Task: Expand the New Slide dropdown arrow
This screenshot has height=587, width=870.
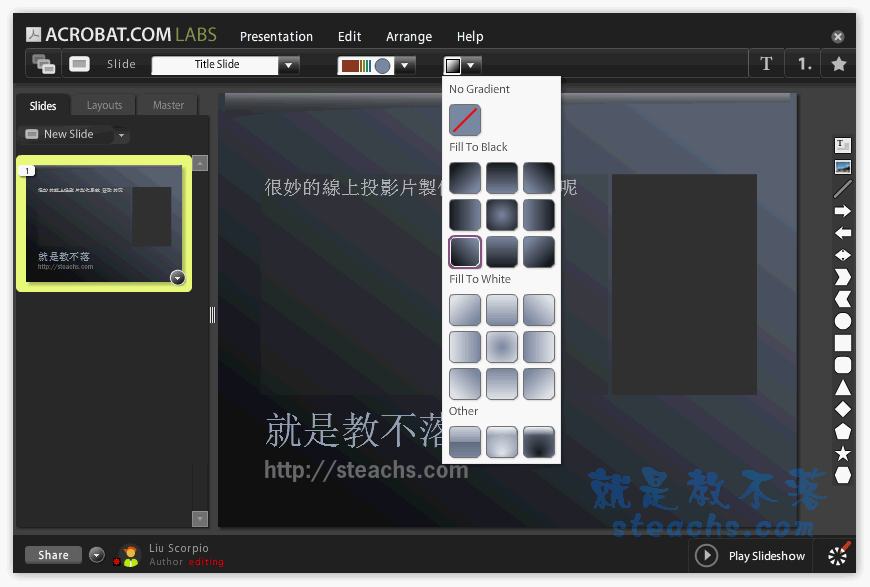Action: (122, 135)
